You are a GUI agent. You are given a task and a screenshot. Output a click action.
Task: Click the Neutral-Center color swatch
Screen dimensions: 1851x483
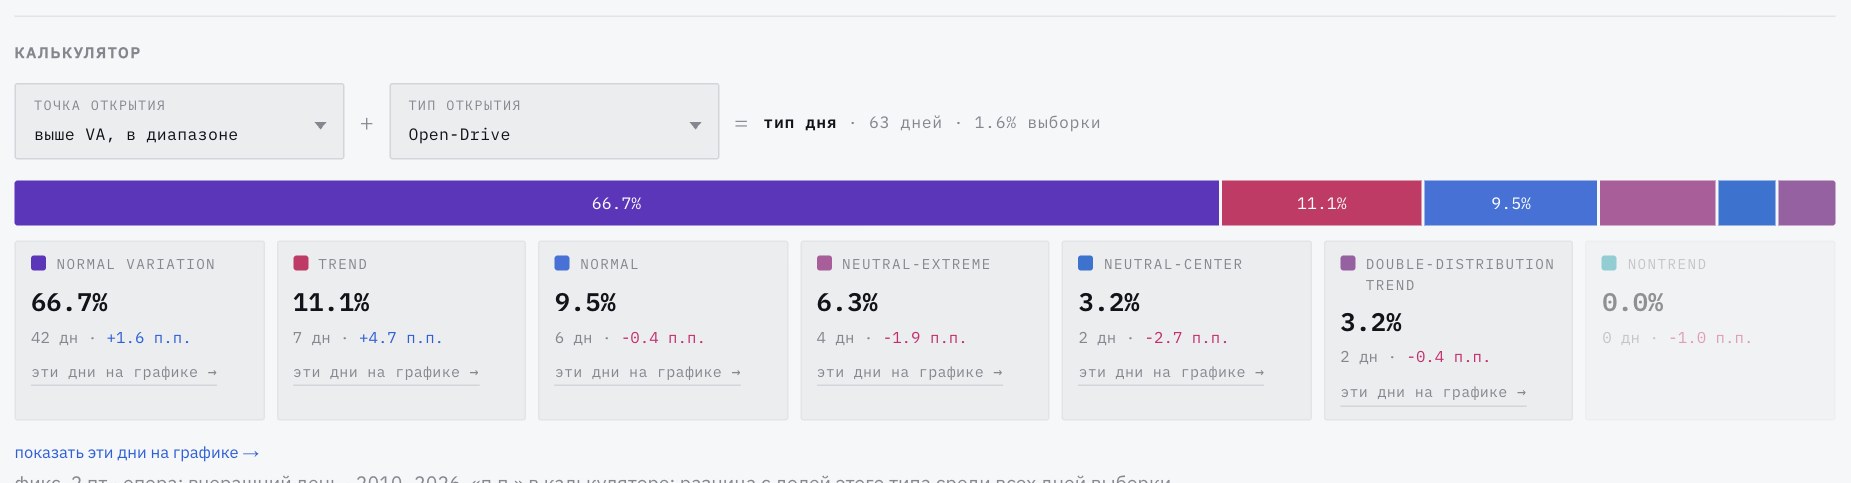click(x=1086, y=263)
